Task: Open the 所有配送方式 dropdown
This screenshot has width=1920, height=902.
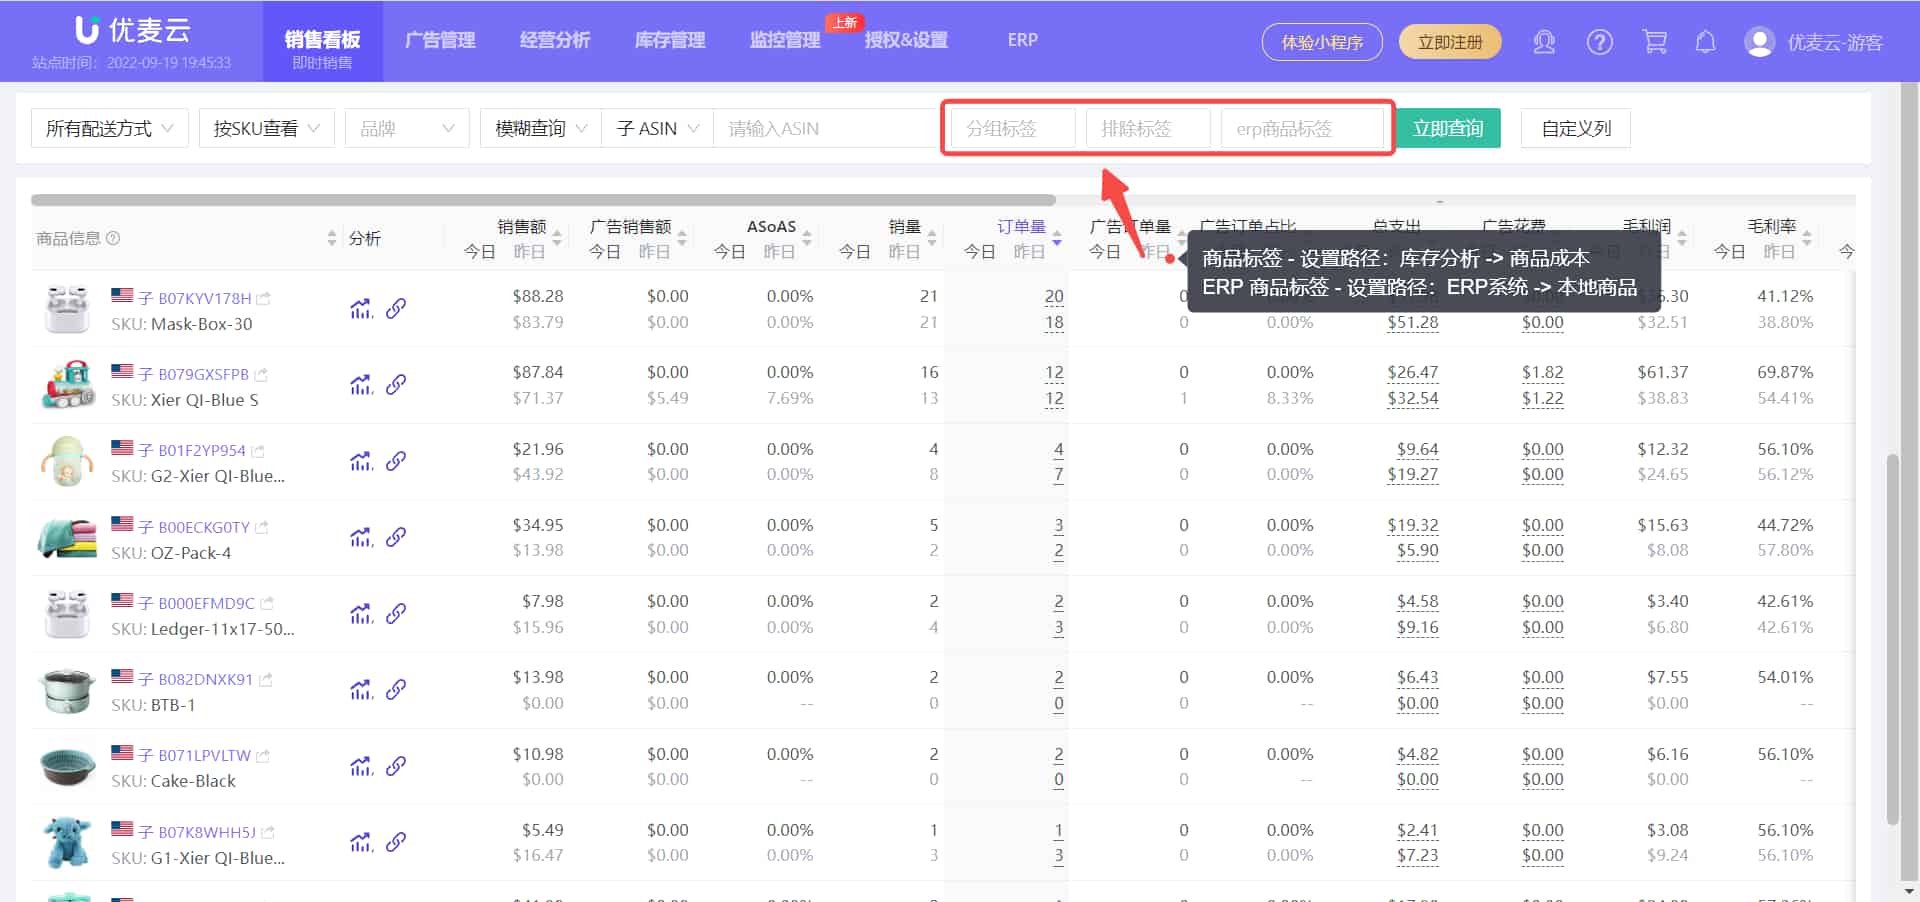Action: [109, 128]
